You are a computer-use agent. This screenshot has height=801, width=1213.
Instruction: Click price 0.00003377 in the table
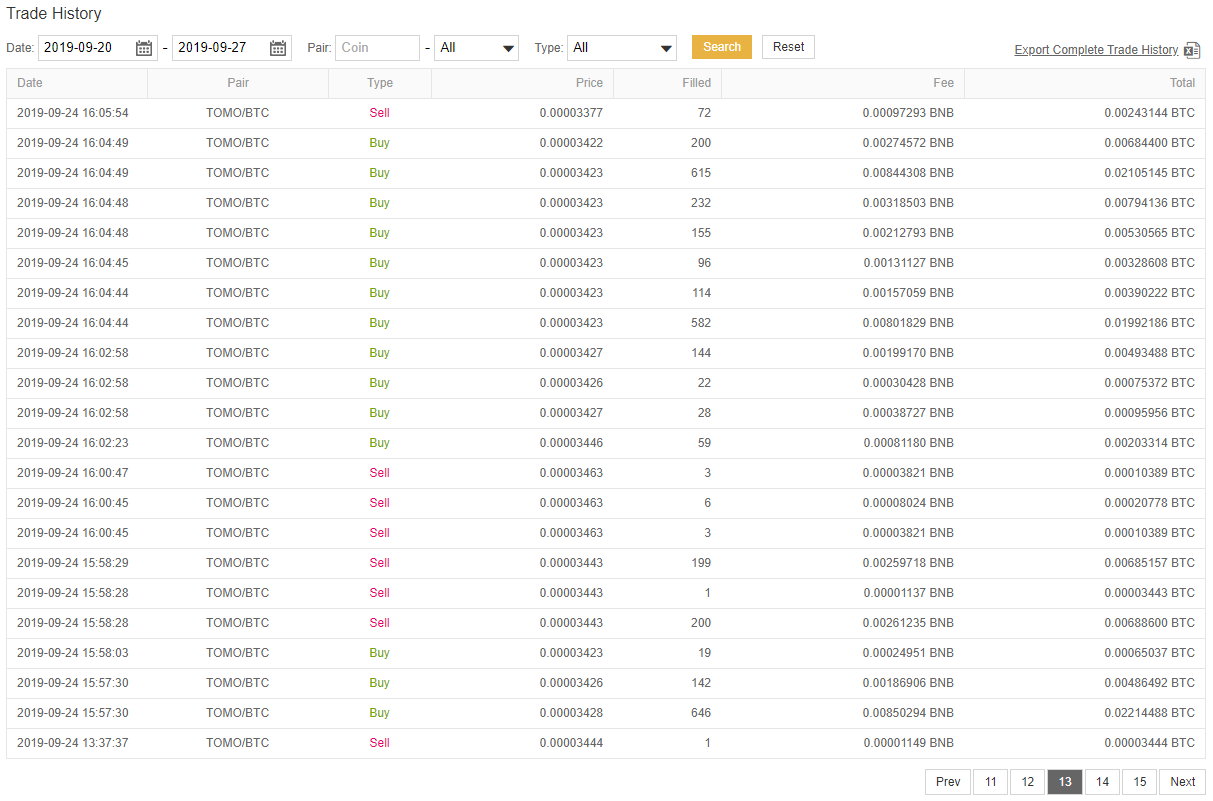tap(571, 113)
